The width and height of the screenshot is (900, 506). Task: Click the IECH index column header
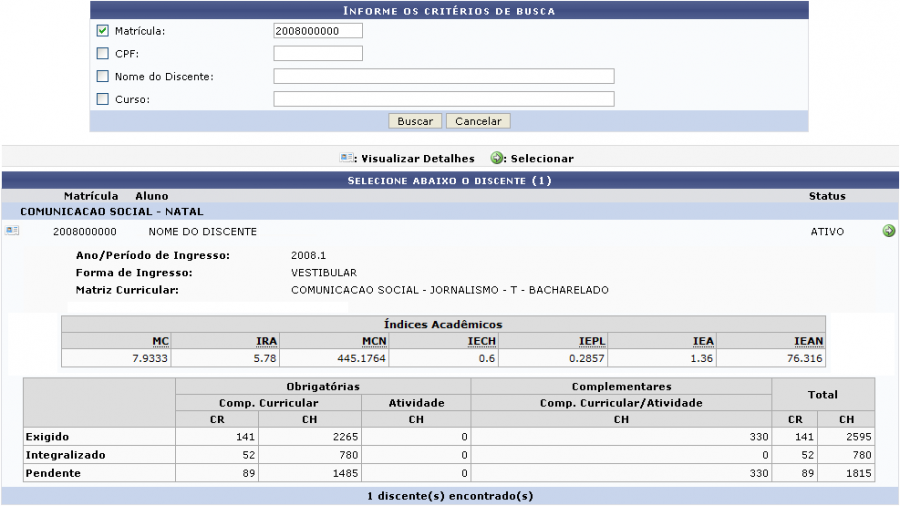482,341
